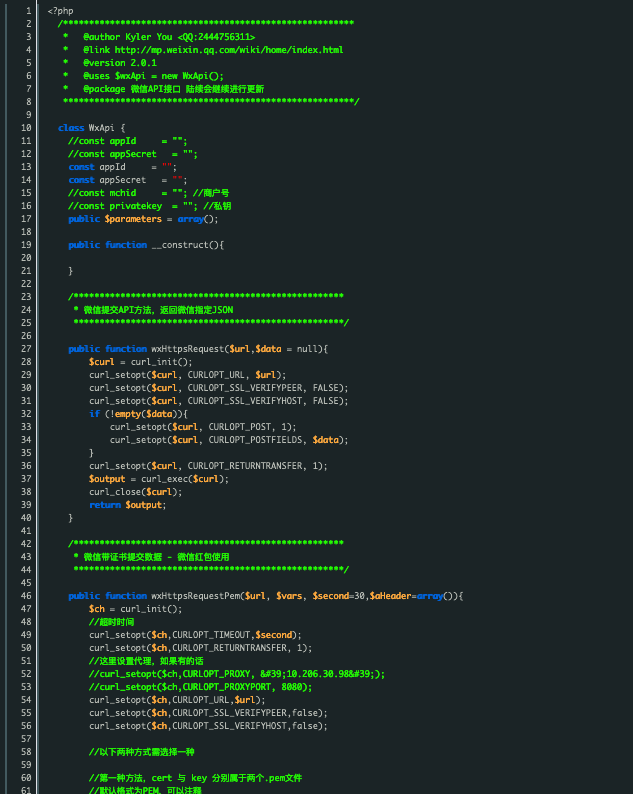Click the "curl_exec($curl)" call on line 37
This screenshot has height=794, width=633.
tap(182, 479)
